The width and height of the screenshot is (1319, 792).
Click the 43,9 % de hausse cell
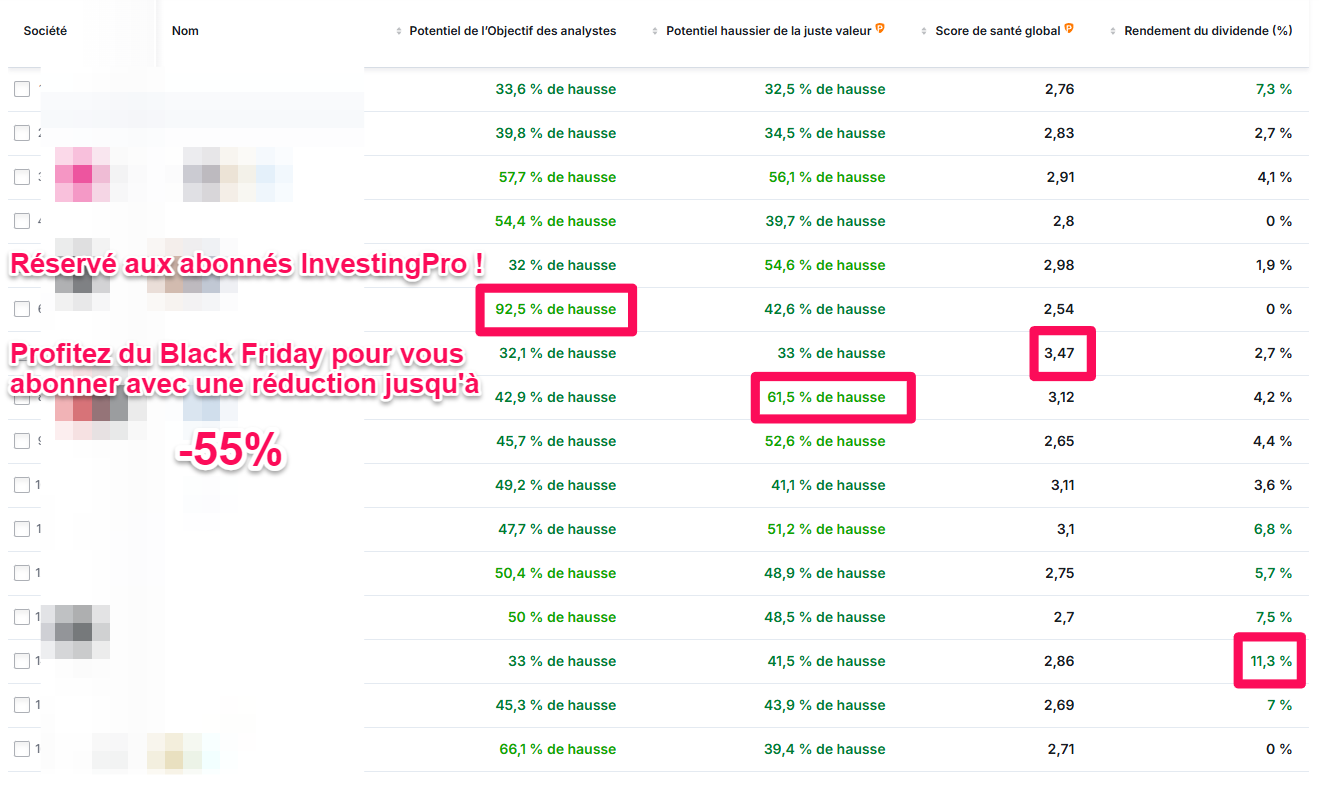coord(825,705)
